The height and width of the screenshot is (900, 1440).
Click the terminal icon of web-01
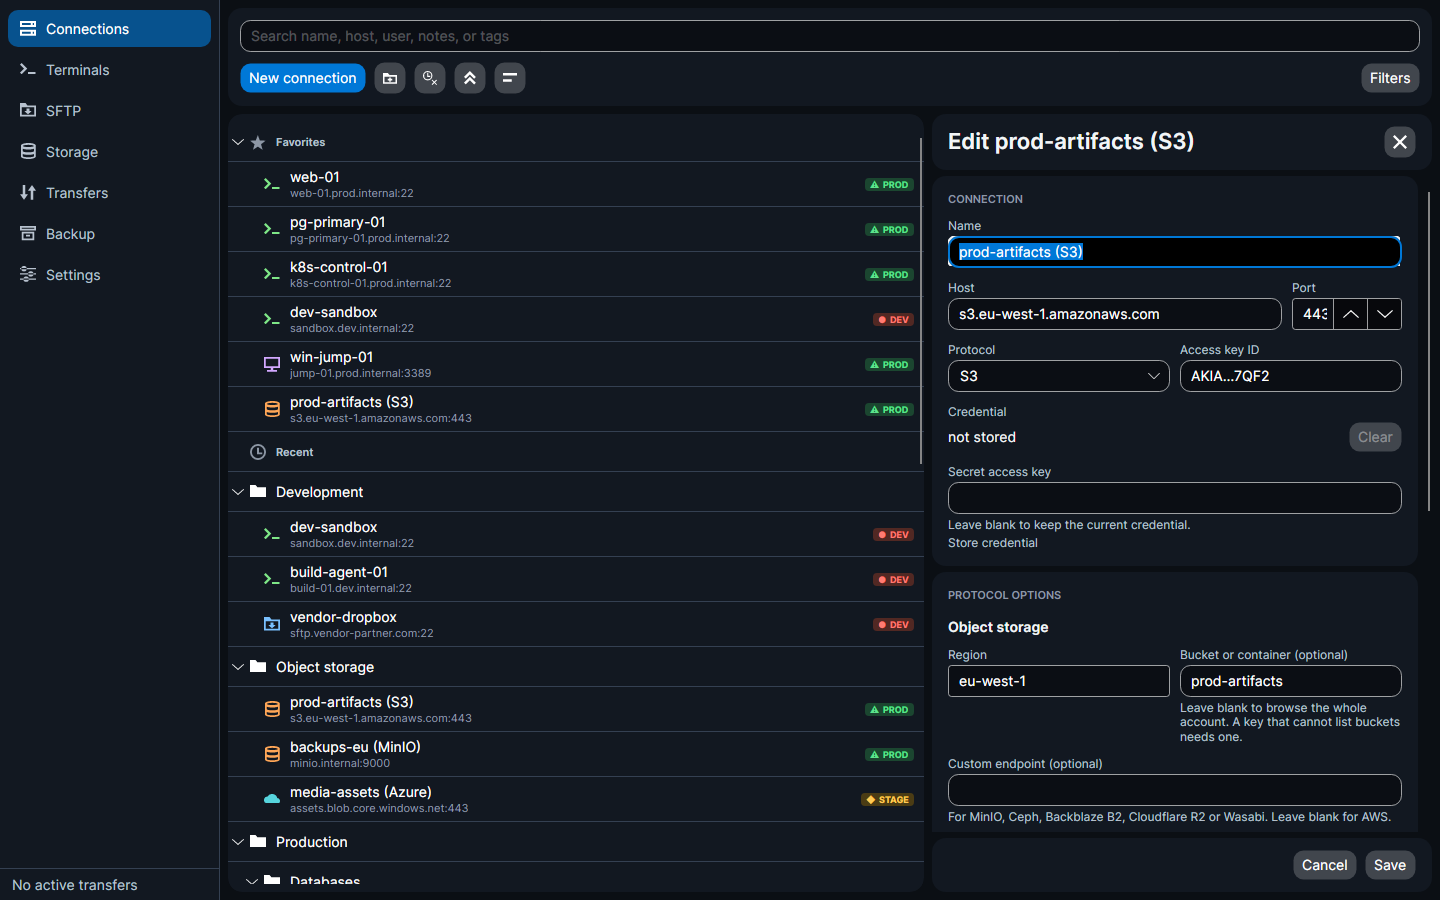(271, 184)
